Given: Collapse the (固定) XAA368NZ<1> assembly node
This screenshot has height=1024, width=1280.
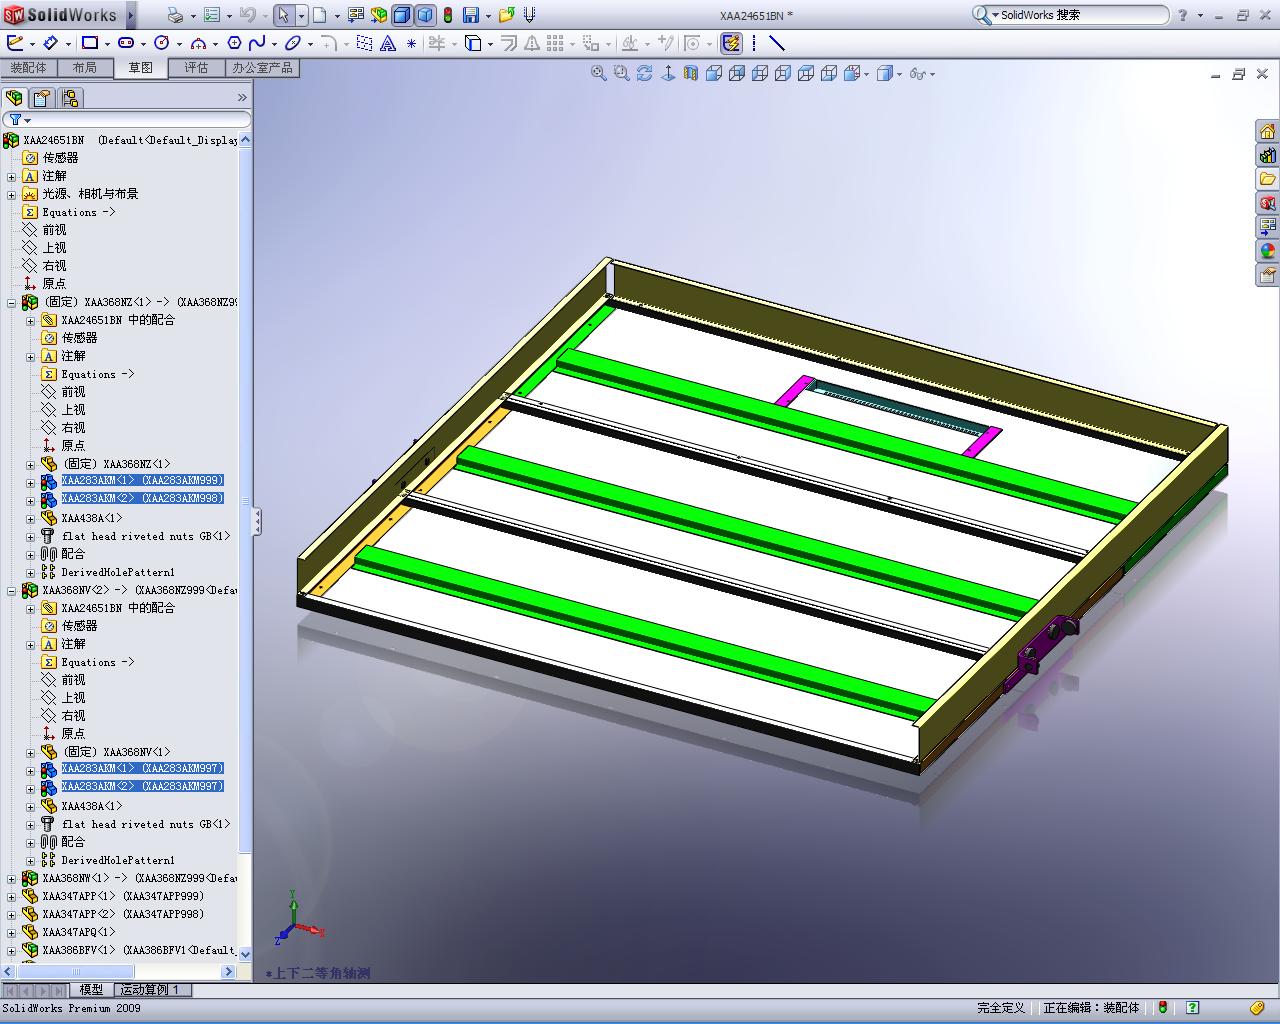Looking at the screenshot, I should 12,302.
